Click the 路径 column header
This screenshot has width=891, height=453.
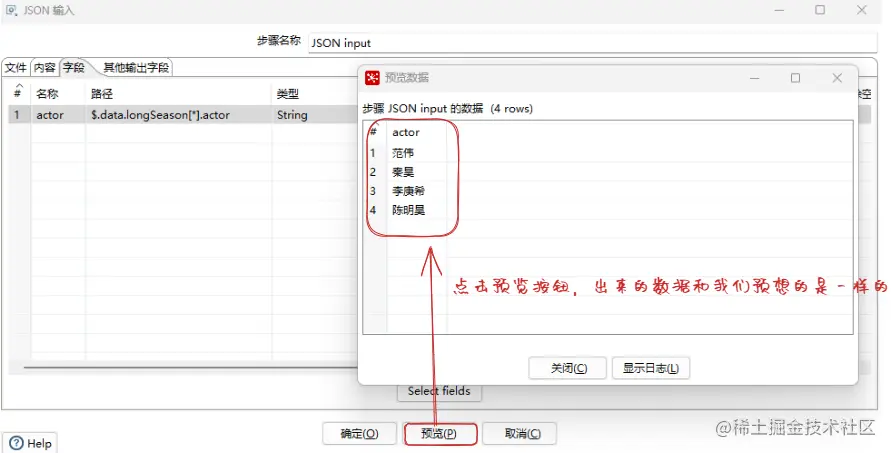178,94
